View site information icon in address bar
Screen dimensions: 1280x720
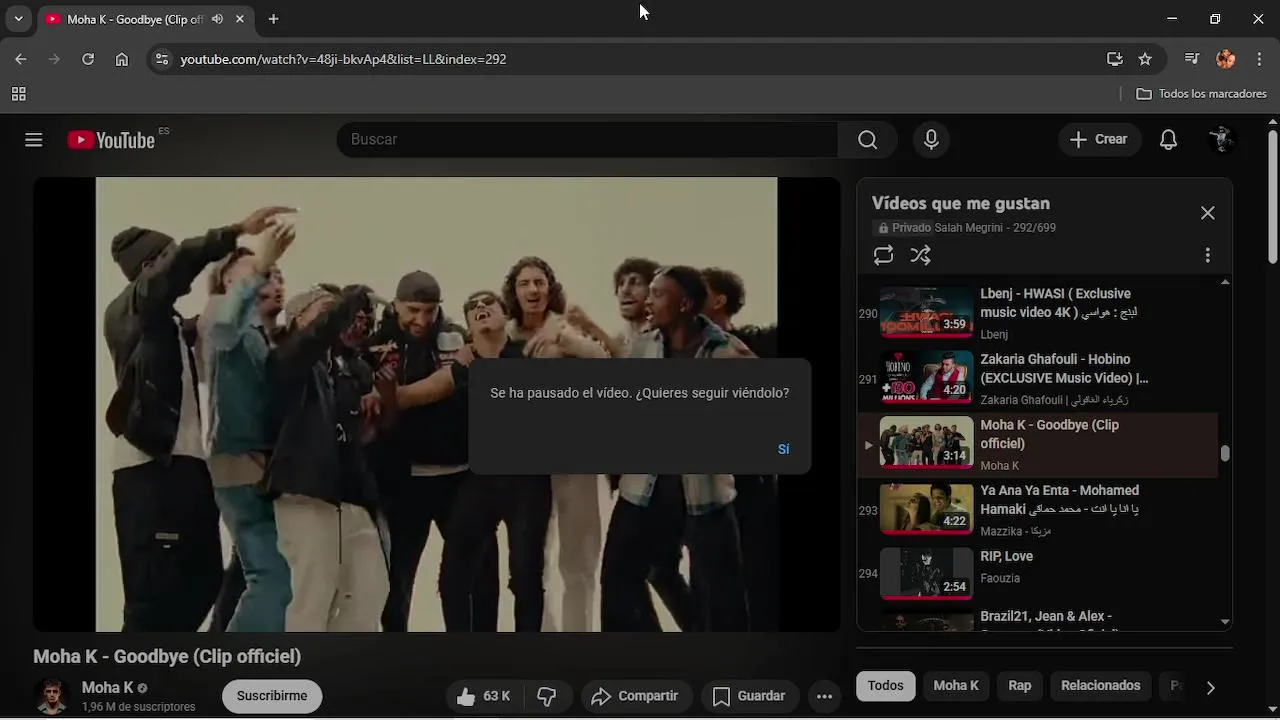(161, 59)
